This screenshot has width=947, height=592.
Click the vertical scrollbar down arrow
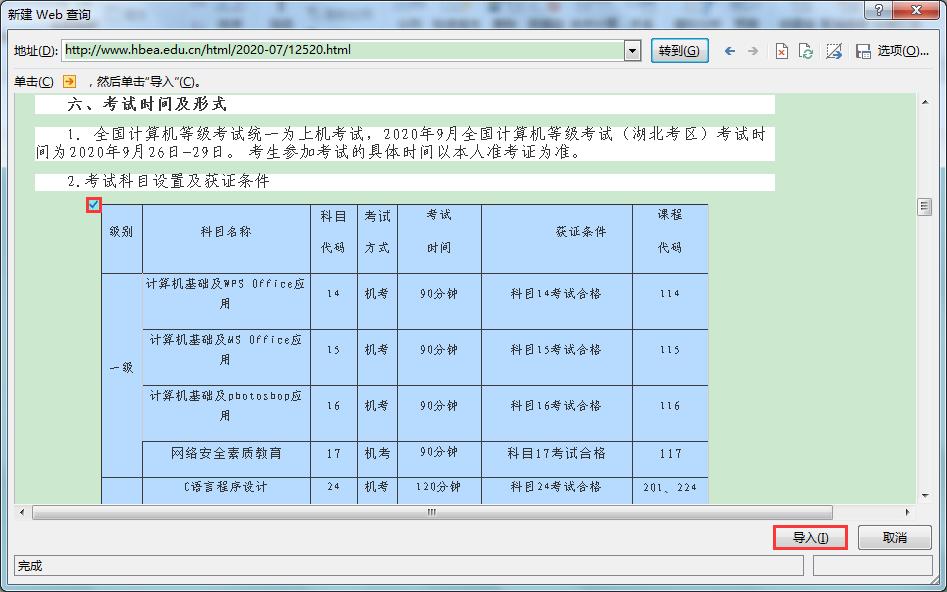[923, 497]
